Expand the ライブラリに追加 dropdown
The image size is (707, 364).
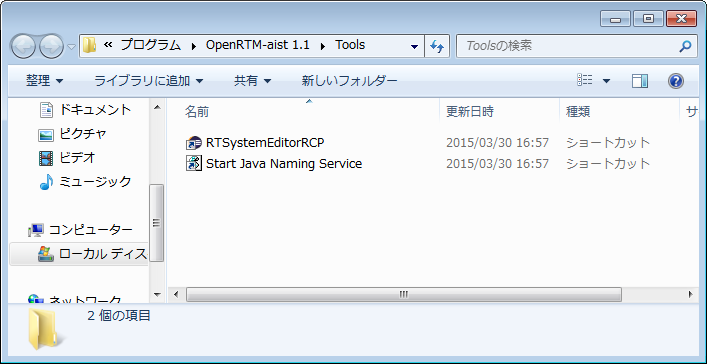[148, 81]
